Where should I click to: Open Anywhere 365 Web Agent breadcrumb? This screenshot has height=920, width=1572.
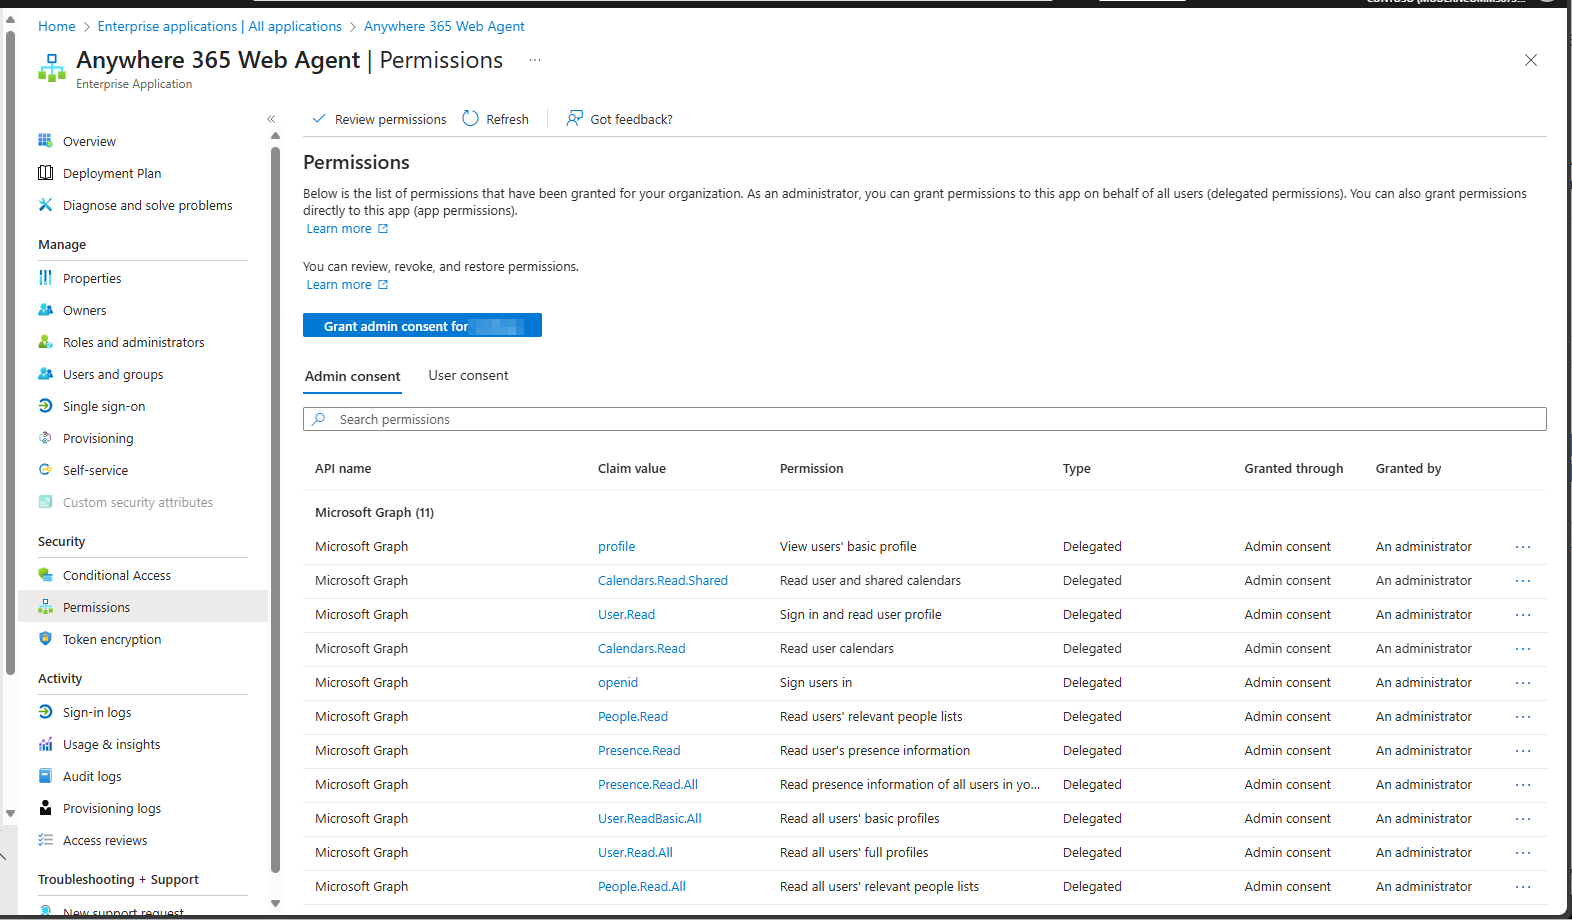click(x=444, y=26)
